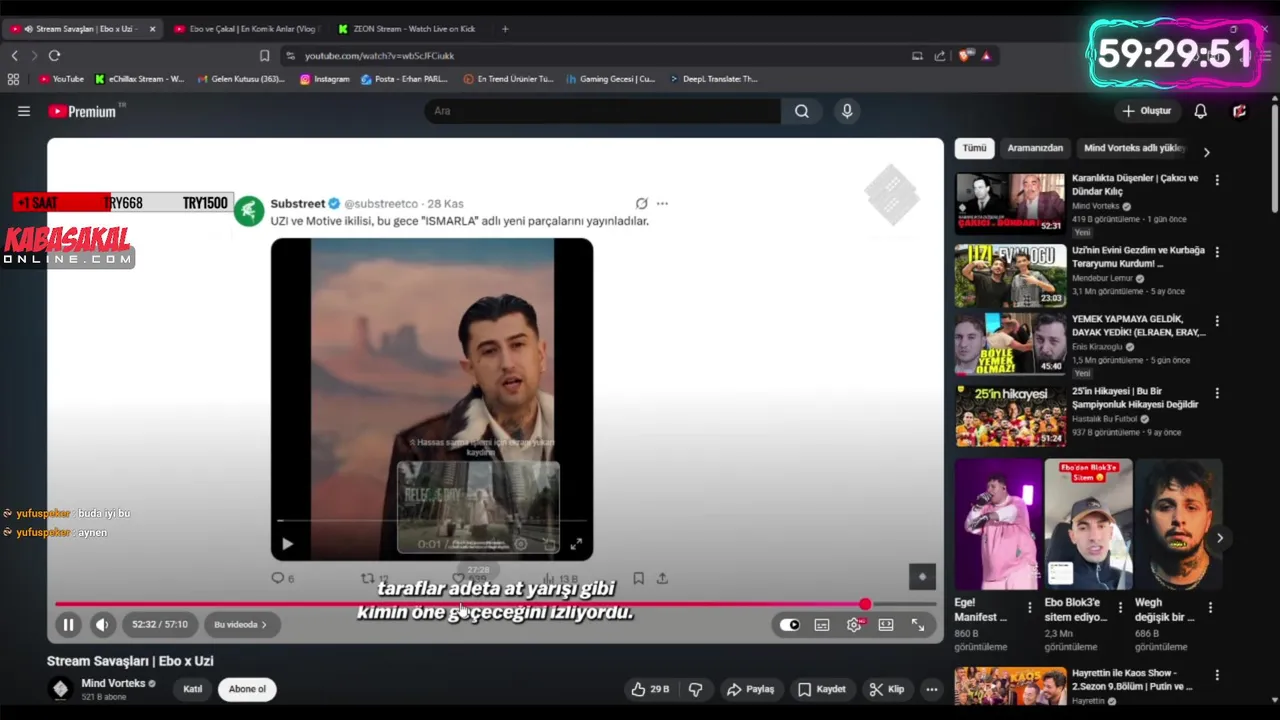
Task: Pause the YouTube video
Action: coord(68,625)
